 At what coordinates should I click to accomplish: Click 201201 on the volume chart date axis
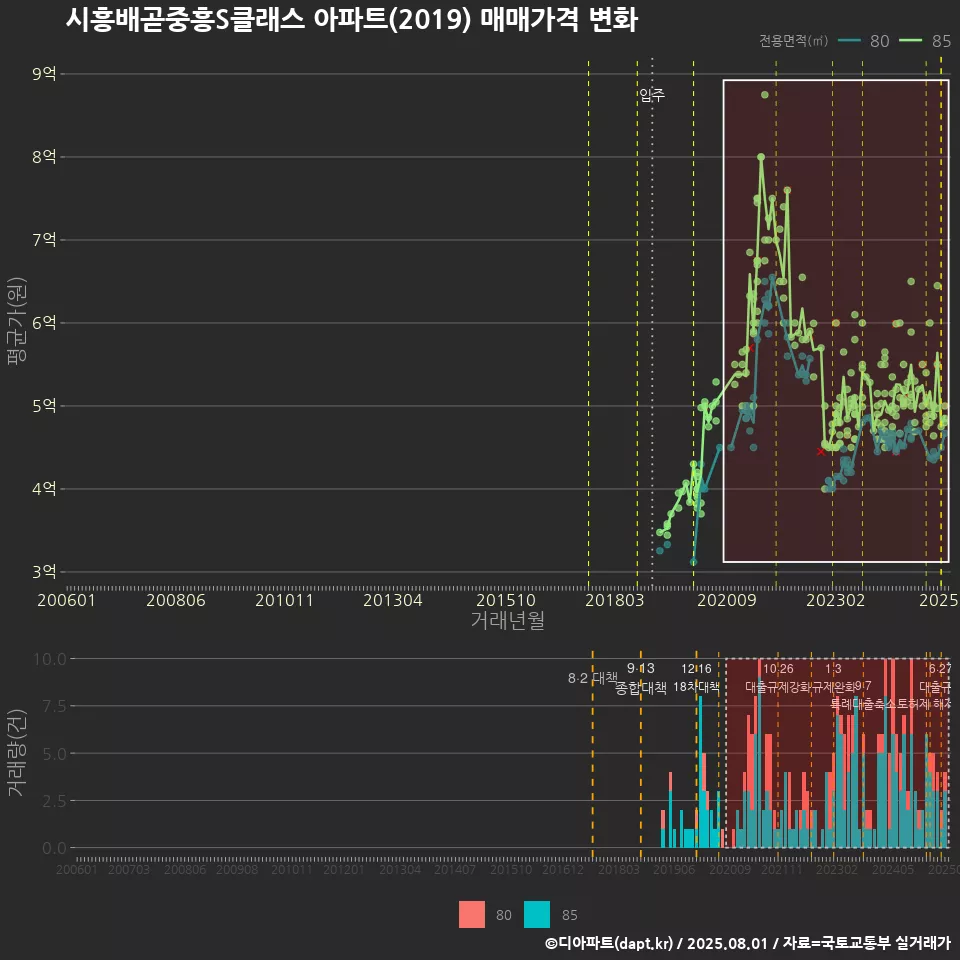344,869
